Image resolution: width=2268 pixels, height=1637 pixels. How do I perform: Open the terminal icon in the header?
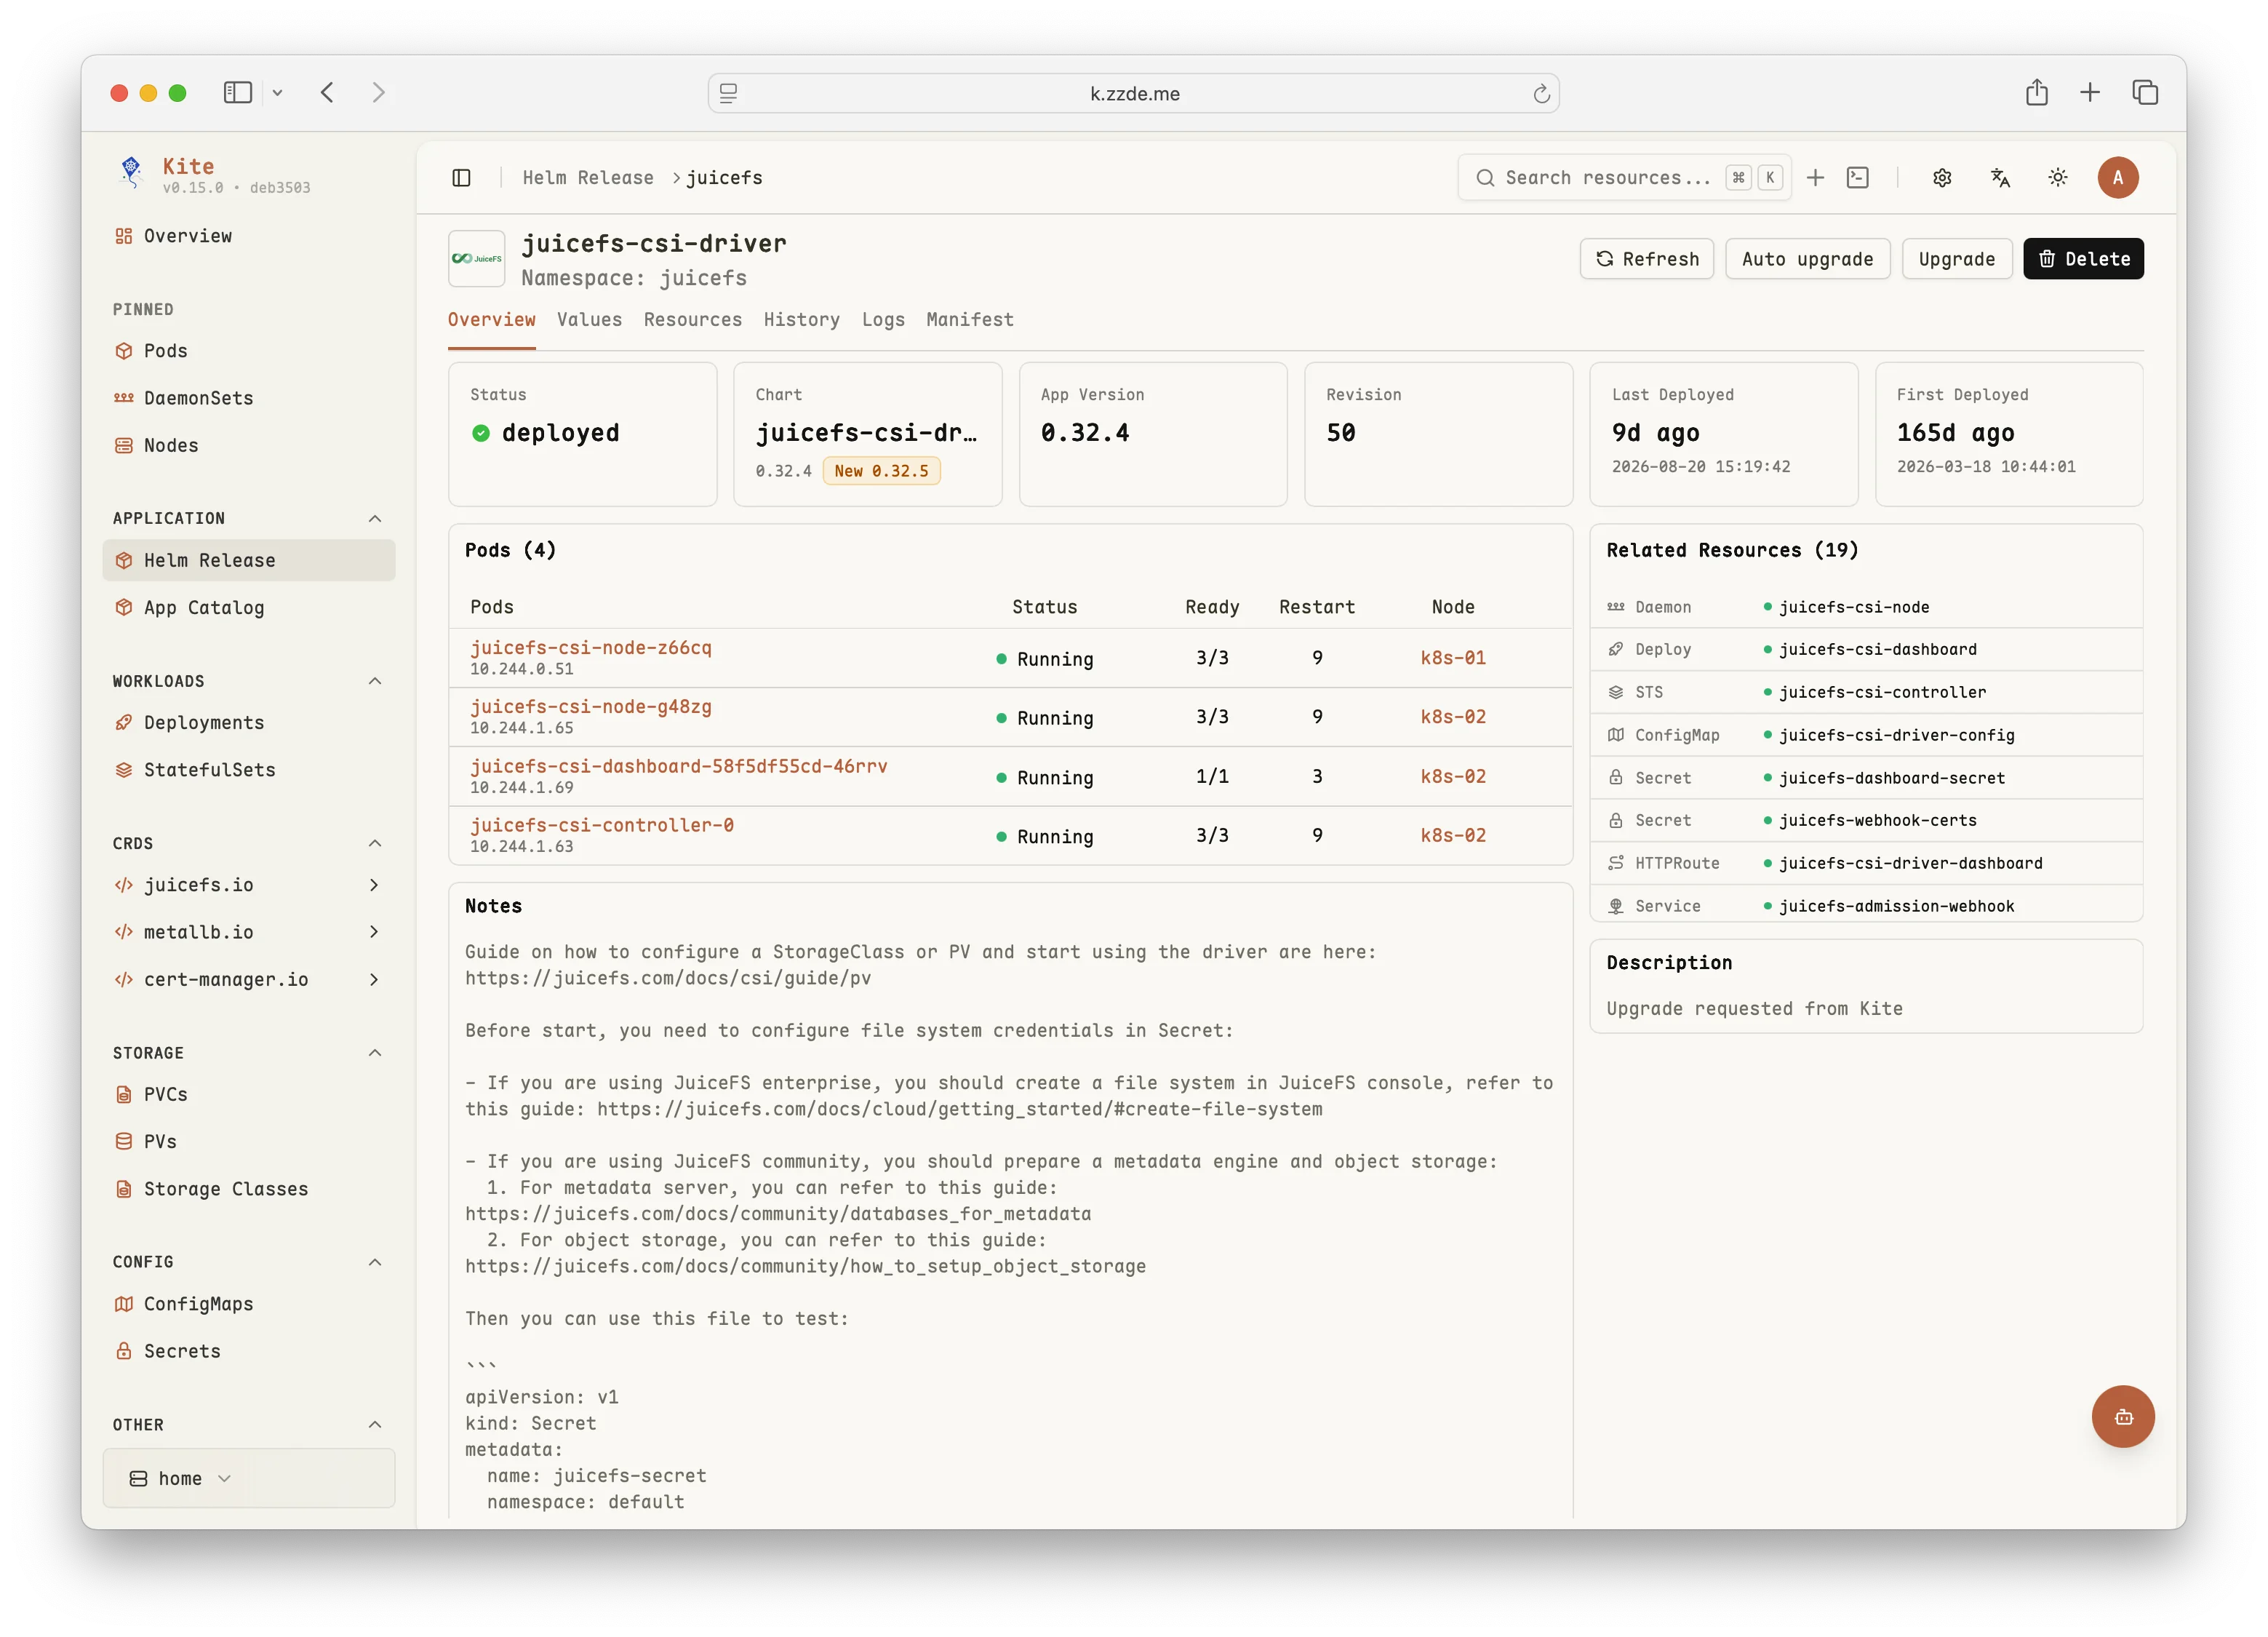point(1857,178)
